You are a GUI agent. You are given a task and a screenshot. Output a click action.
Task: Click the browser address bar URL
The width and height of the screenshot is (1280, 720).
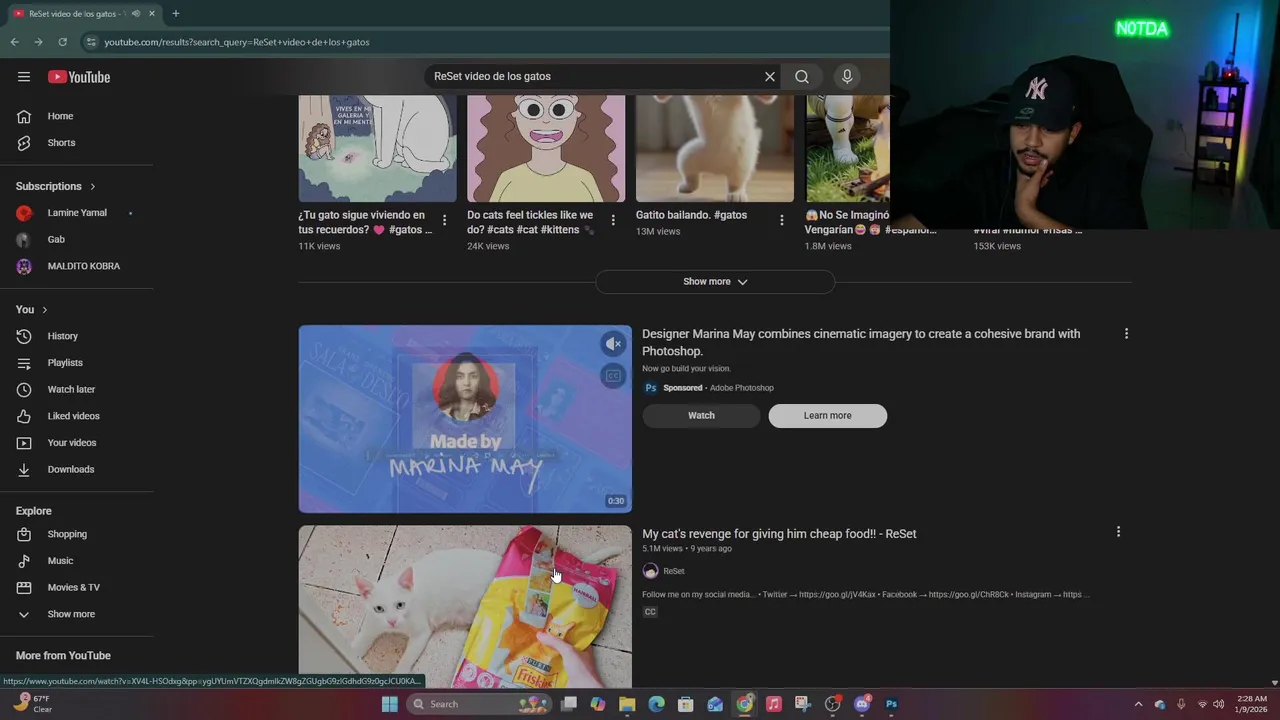coord(237,42)
